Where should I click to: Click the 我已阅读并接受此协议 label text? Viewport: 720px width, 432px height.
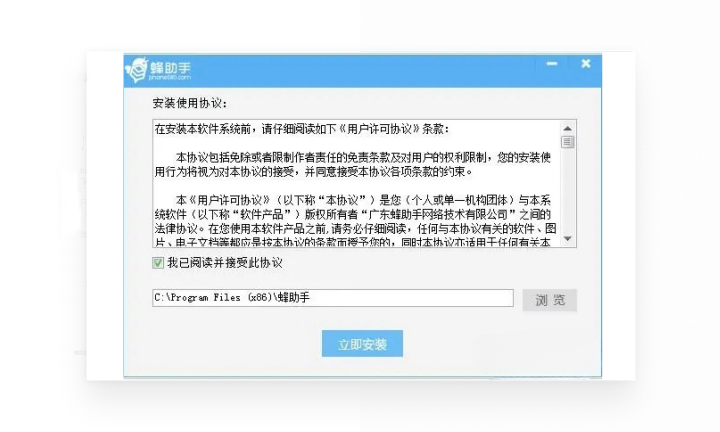[225, 263]
